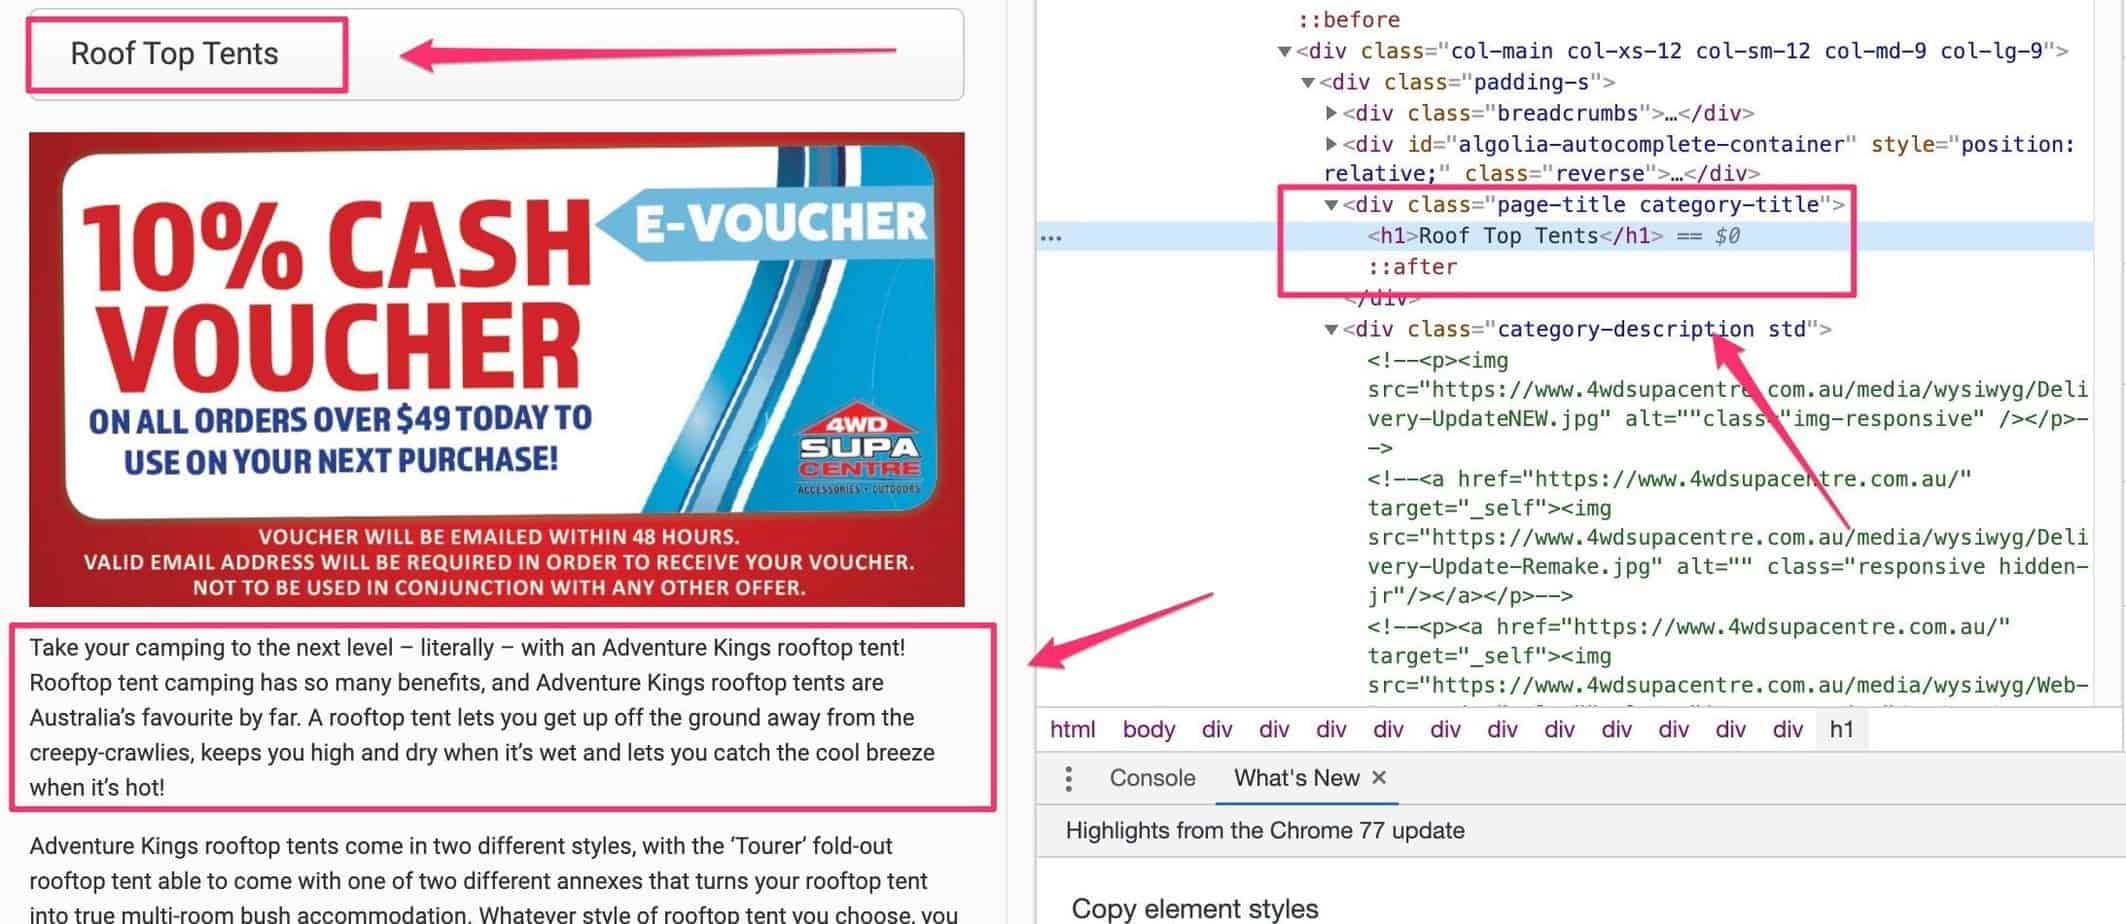This screenshot has height=924, width=2126.
Task: Click the Delivery-UpdateNEW.jpg comment node
Action: pos(1728,404)
